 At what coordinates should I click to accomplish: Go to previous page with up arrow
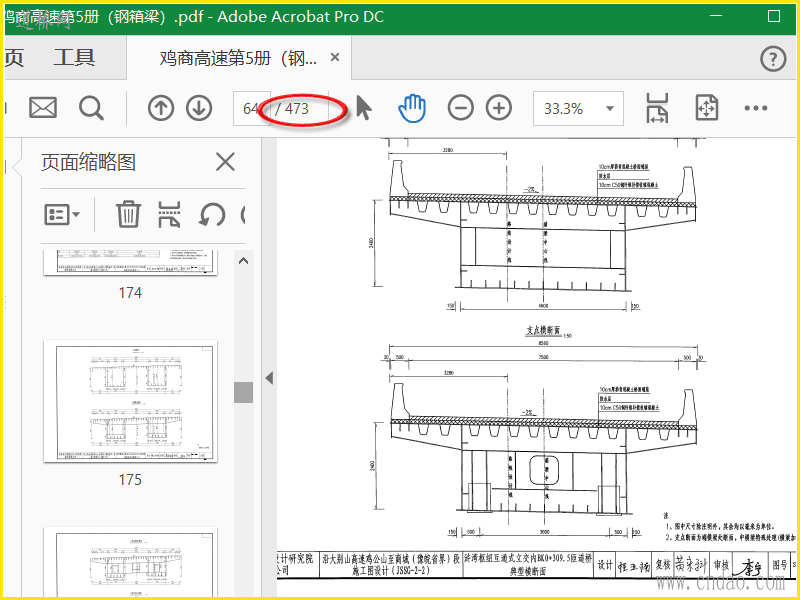pyautogui.click(x=161, y=108)
